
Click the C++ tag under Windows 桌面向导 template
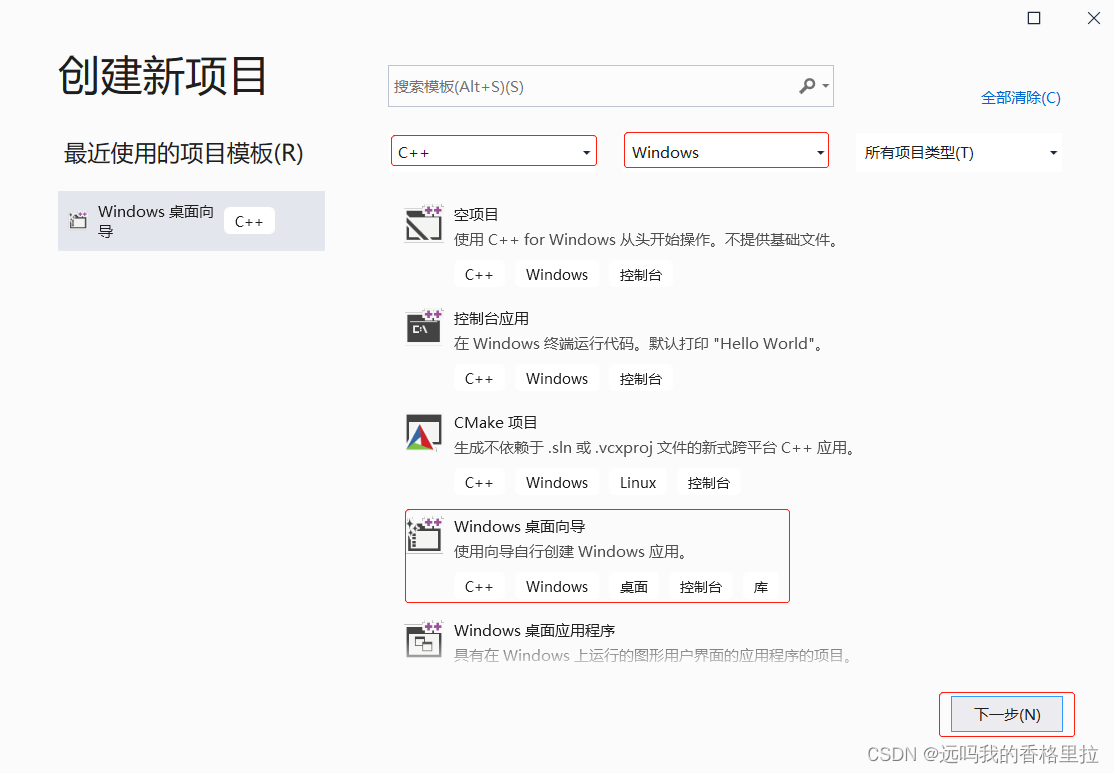pos(479,587)
